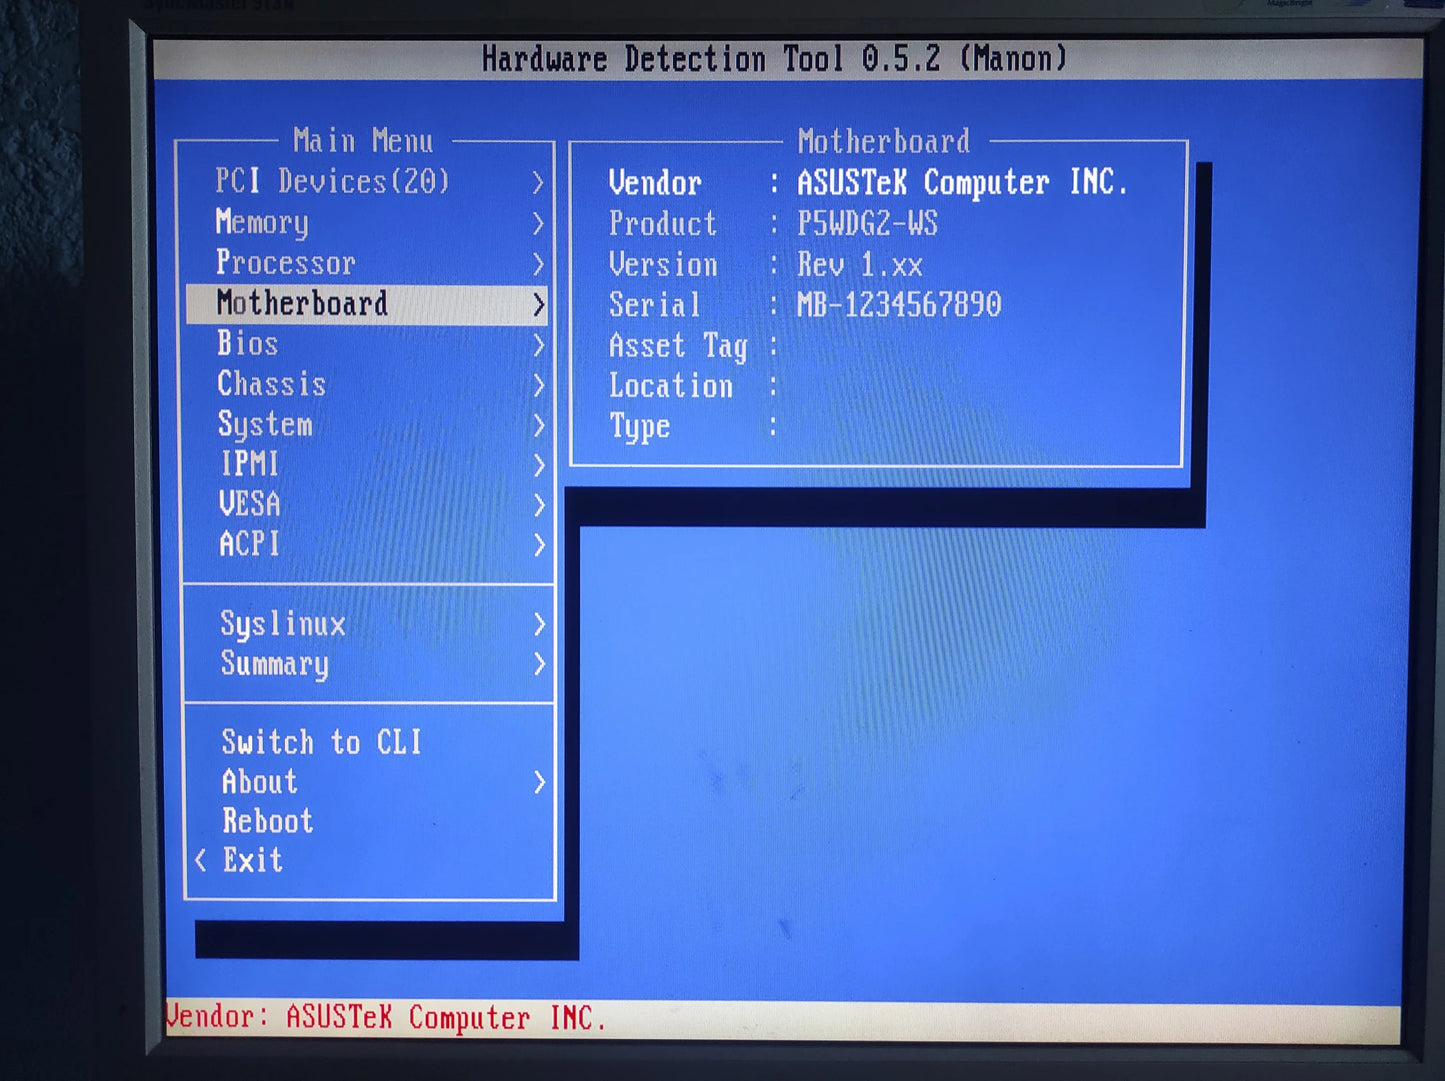Select the VESA menu item
Viewport: 1445px width, 1081px height.
366,504
